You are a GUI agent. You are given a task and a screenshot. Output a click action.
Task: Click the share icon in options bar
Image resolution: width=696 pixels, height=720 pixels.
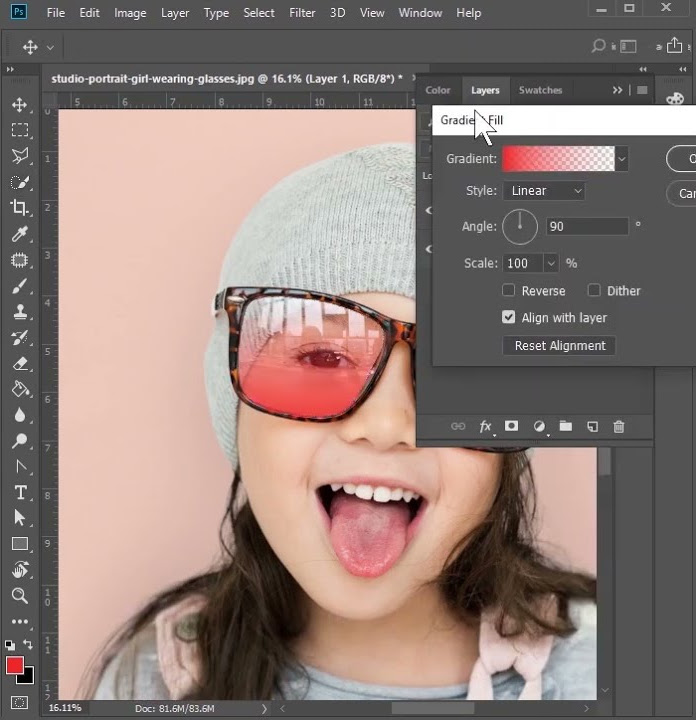pyautogui.click(x=674, y=45)
